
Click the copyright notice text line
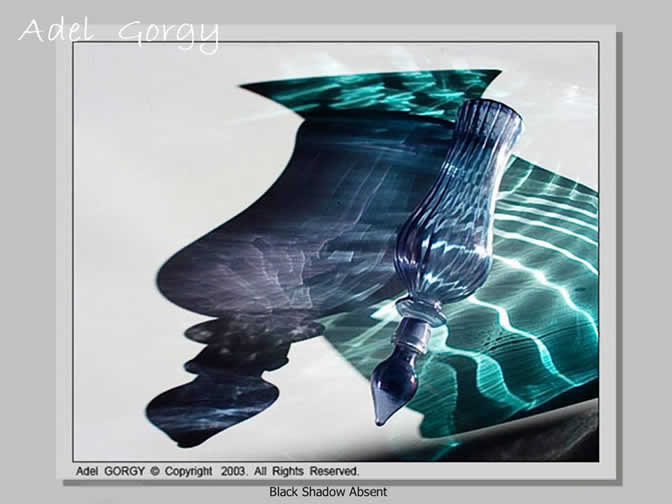click(217, 470)
